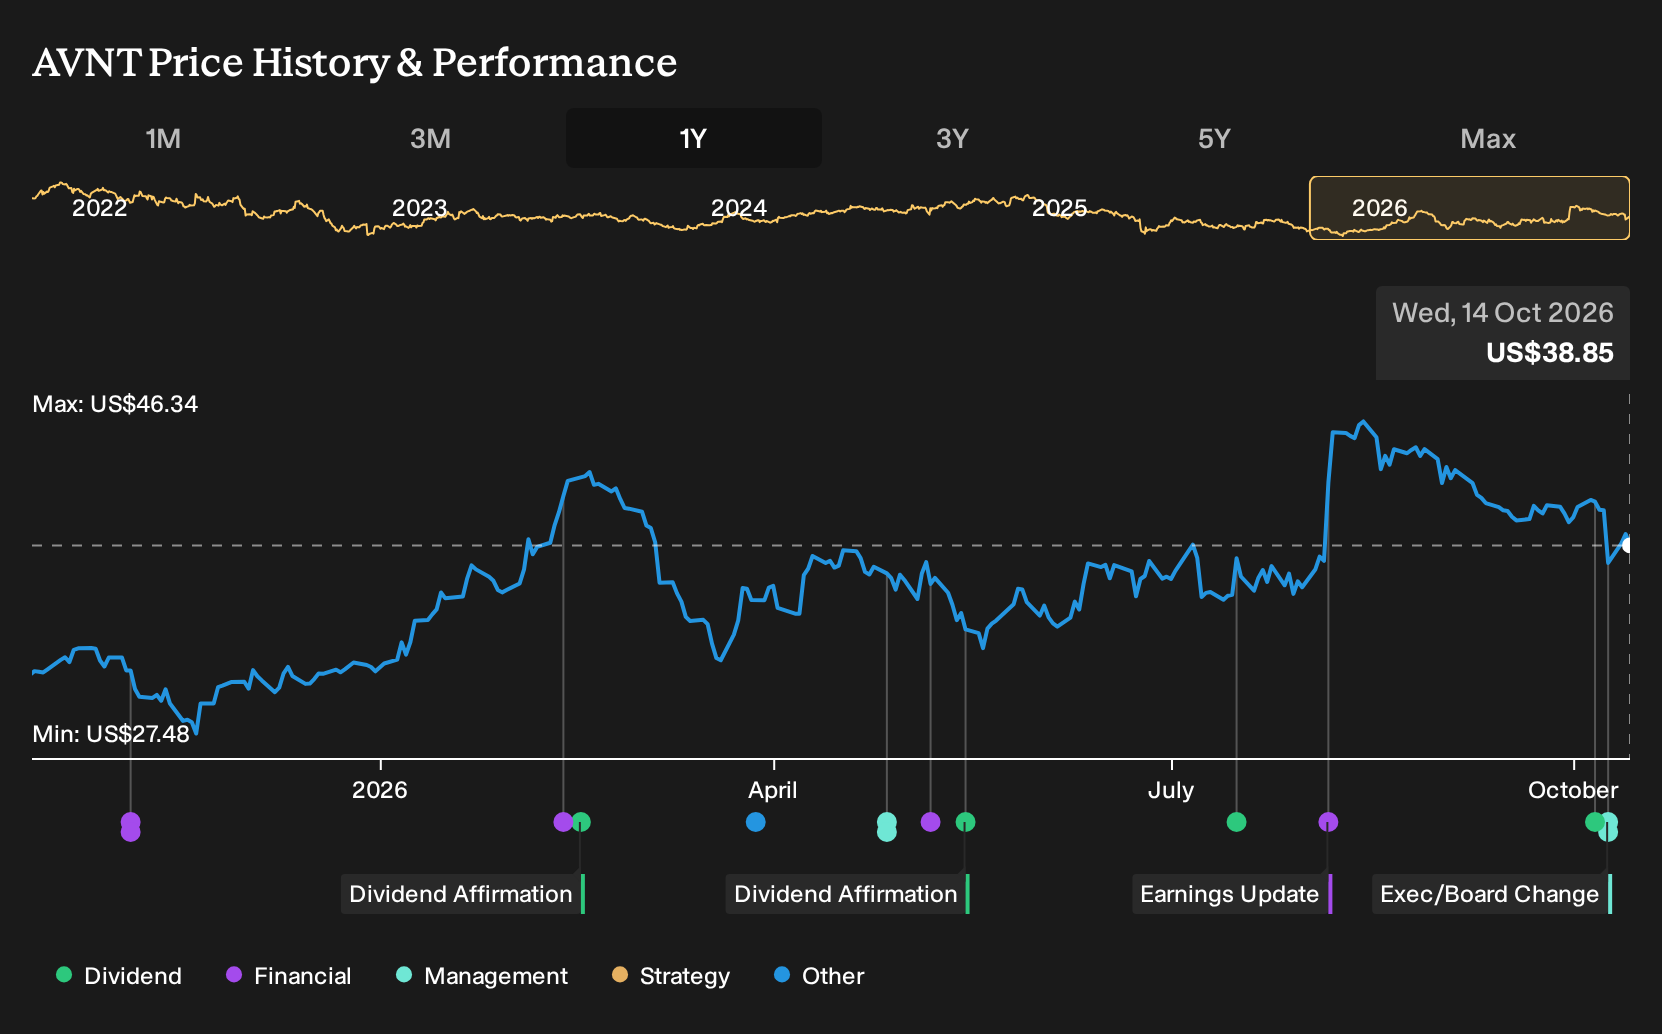
Task: Toggle the Management legend filter
Action: 482,976
